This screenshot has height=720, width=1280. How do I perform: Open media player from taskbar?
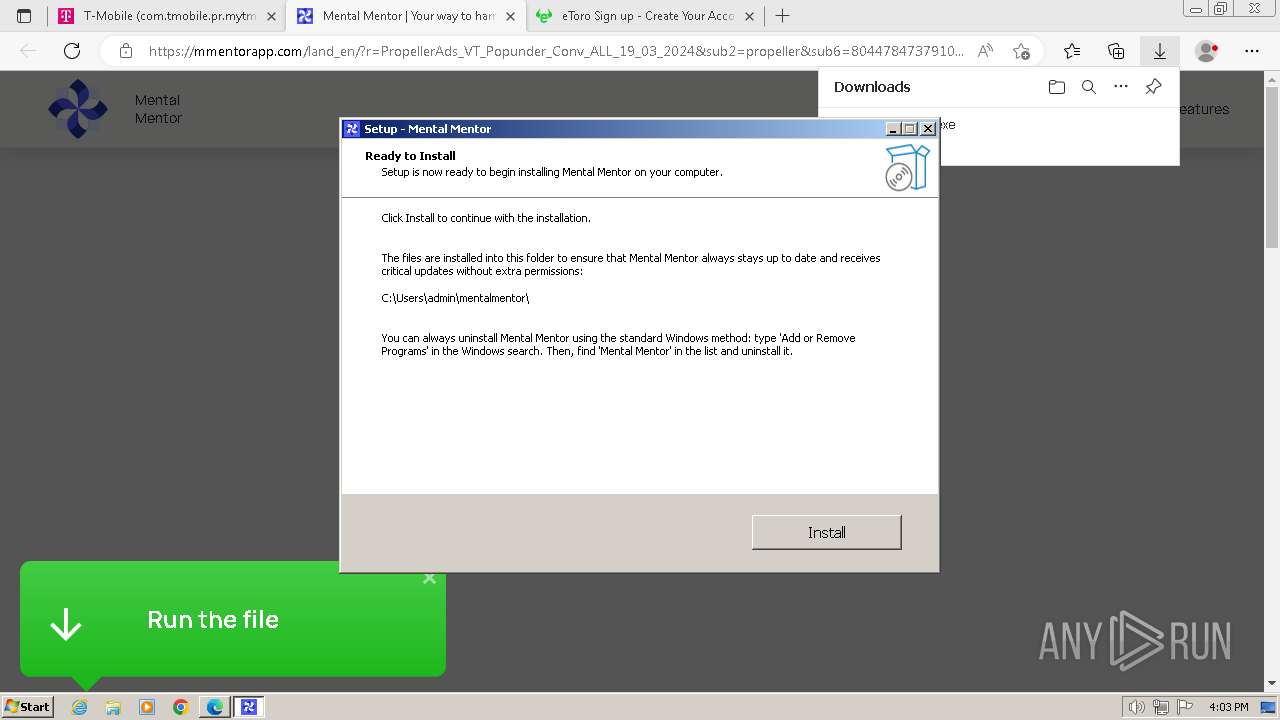147,707
